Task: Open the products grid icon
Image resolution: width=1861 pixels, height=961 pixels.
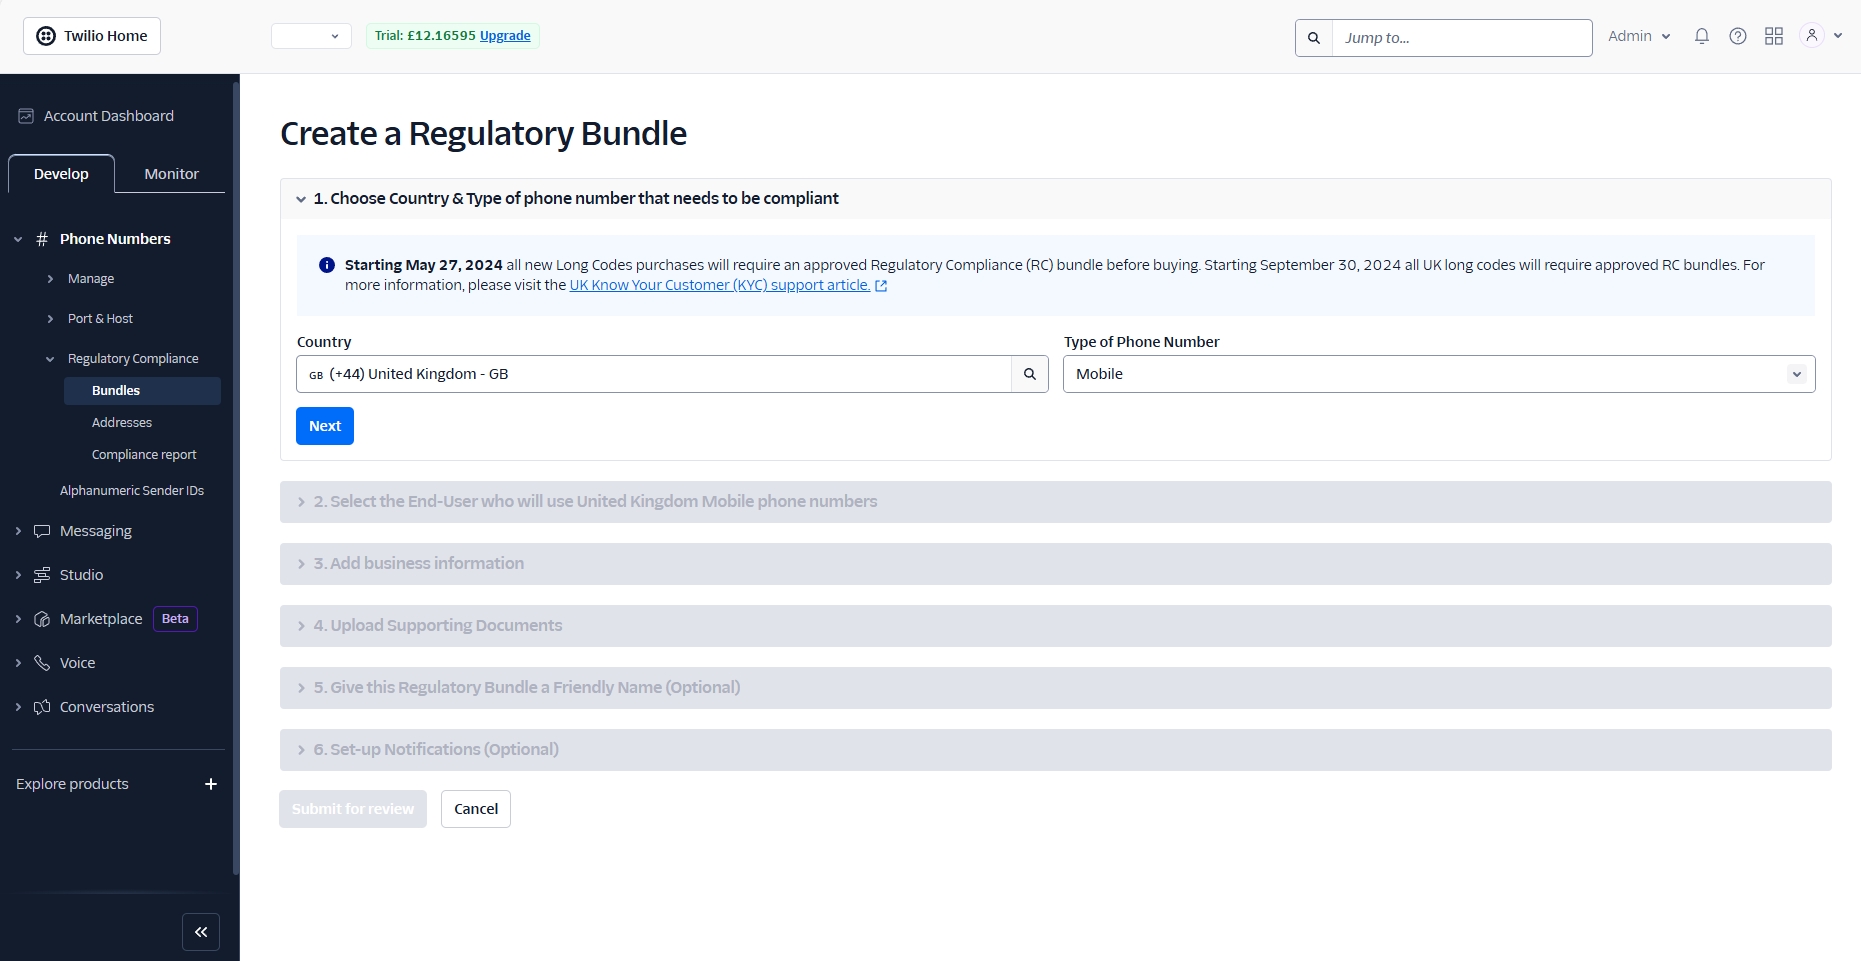Action: point(1774,36)
